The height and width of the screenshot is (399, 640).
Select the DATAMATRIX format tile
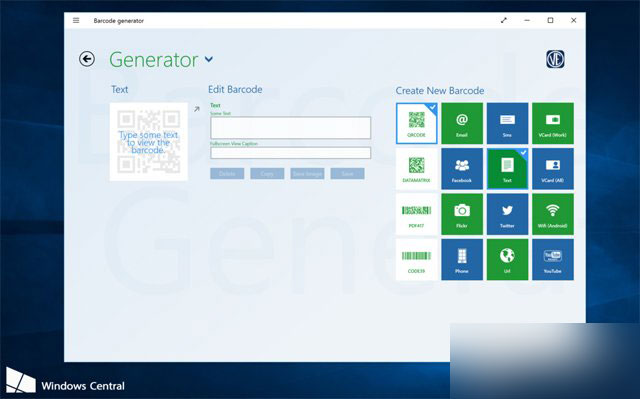click(416, 168)
